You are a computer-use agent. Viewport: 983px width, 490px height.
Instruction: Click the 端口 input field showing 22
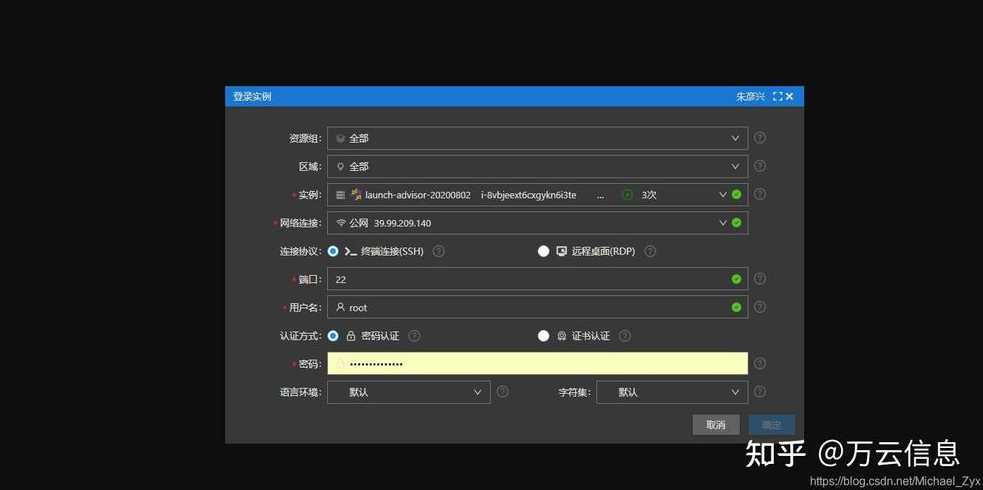[537, 279]
